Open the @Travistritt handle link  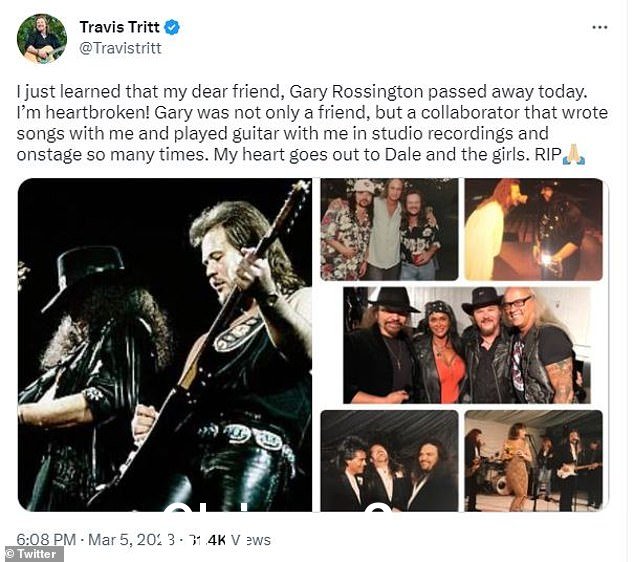[x=120, y=48]
